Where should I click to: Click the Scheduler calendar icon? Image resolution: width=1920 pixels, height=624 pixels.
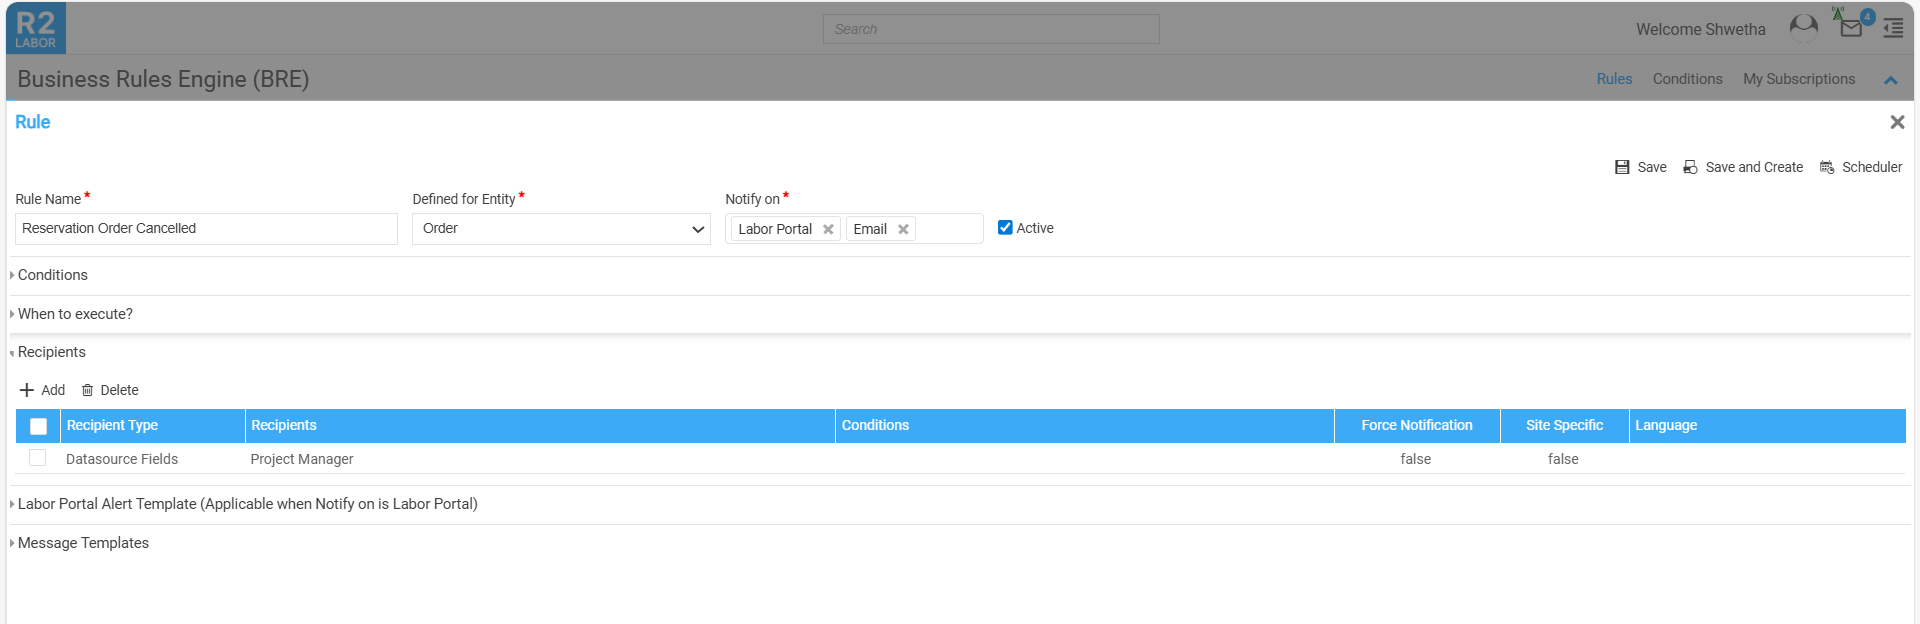point(1827,167)
